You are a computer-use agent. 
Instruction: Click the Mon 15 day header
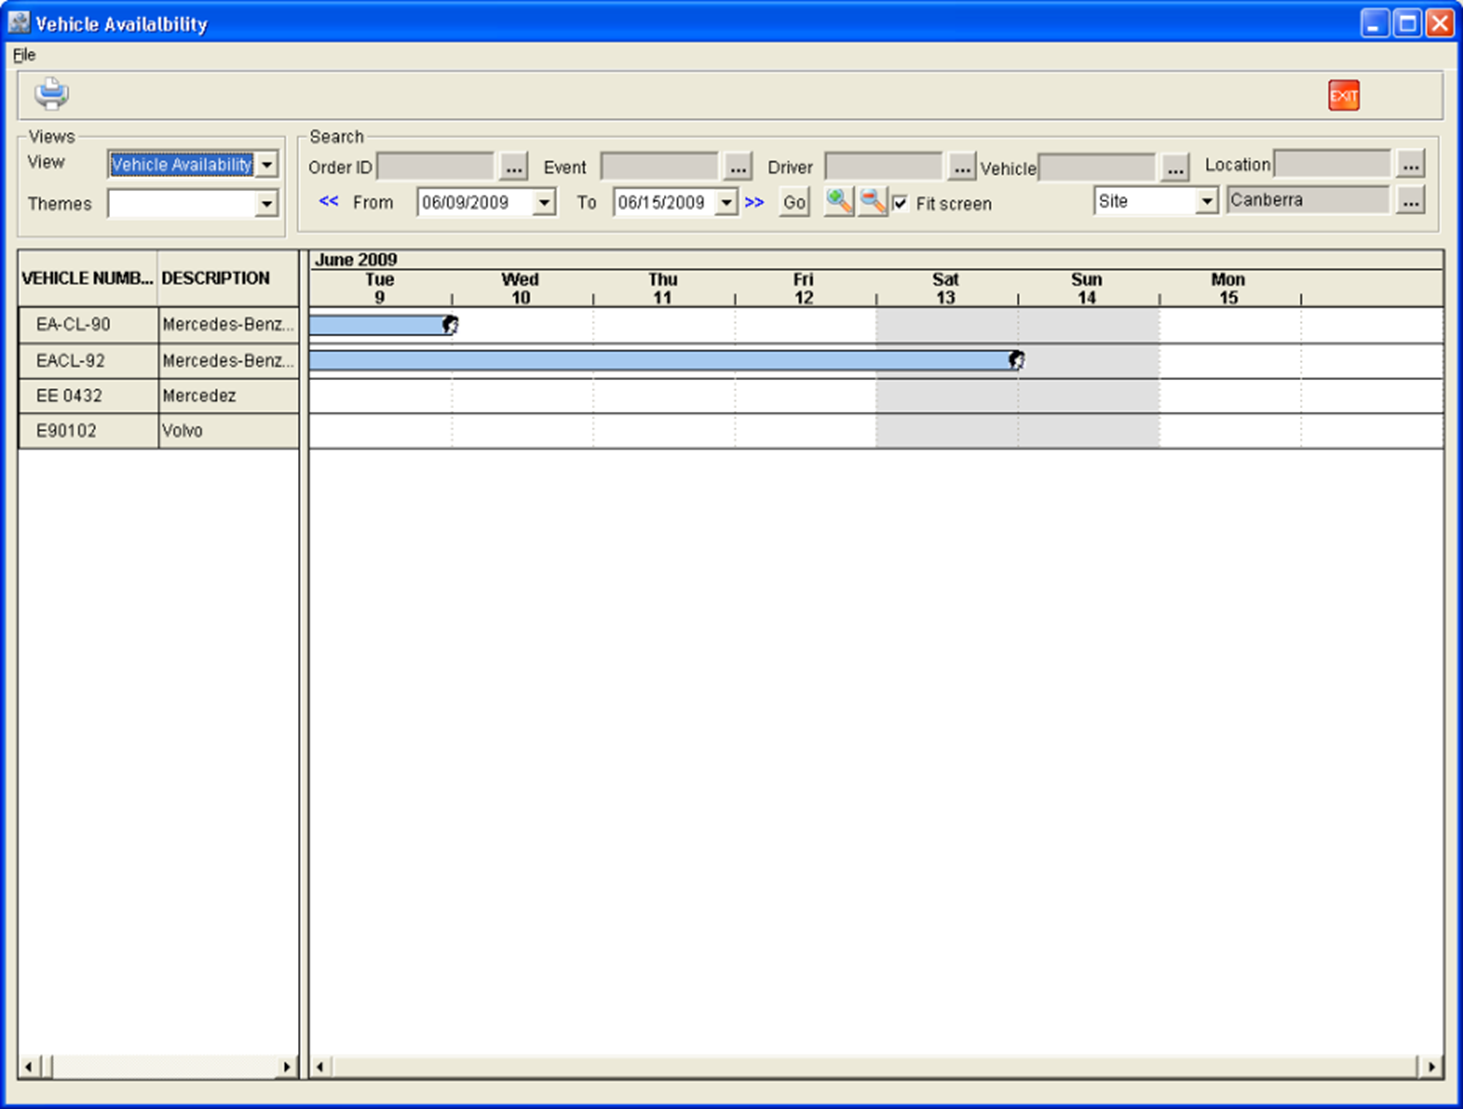(x=1229, y=288)
